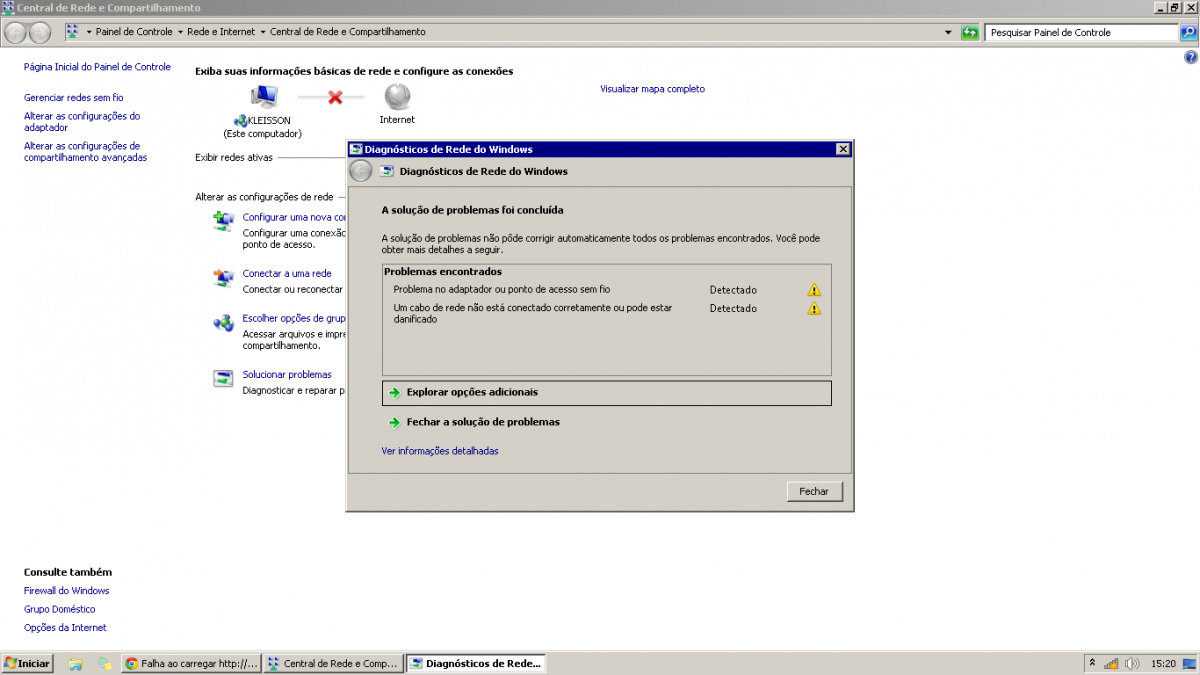Image resolution: width=1200 pixels, height=675 pixels.
Task: Click the blue help question mark icon
Action: pyautogui.click(x=1190, y=58)
